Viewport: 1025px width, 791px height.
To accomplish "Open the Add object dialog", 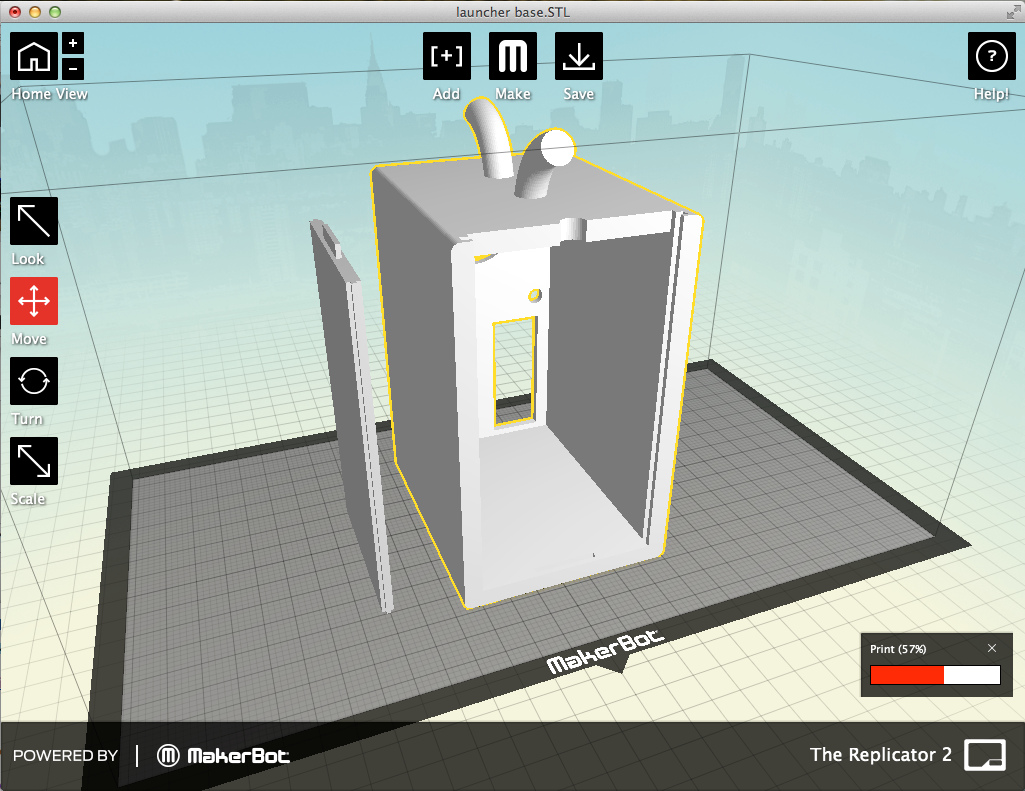I will pyautogui.click(x=446, y=57).
